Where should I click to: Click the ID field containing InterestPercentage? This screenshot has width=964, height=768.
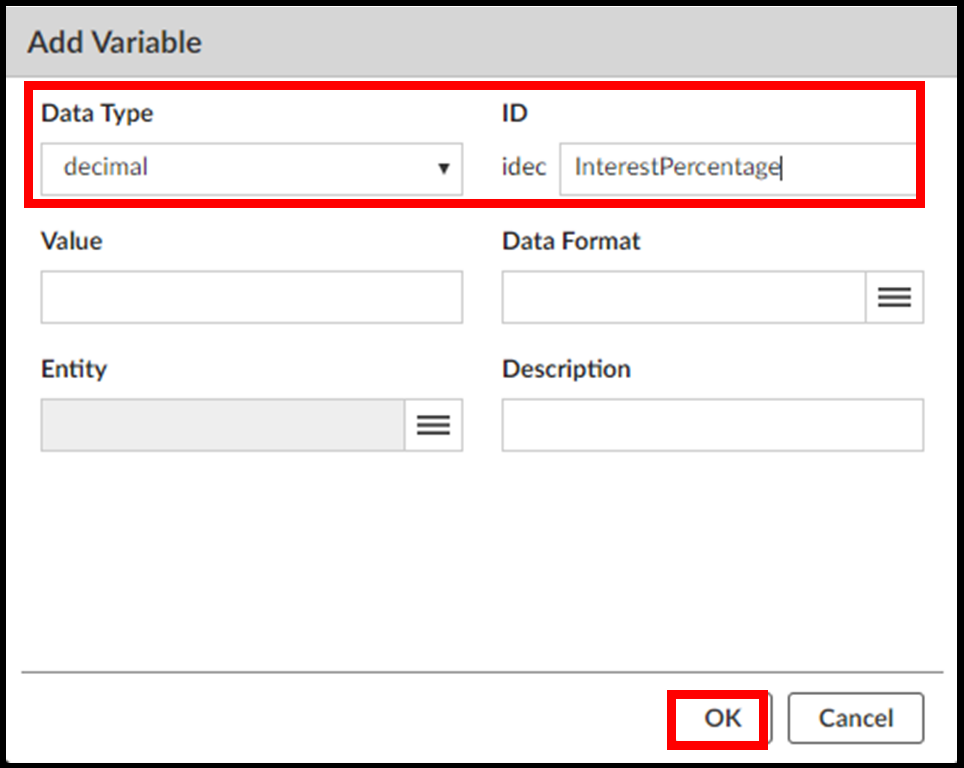[x=735, y=168]
